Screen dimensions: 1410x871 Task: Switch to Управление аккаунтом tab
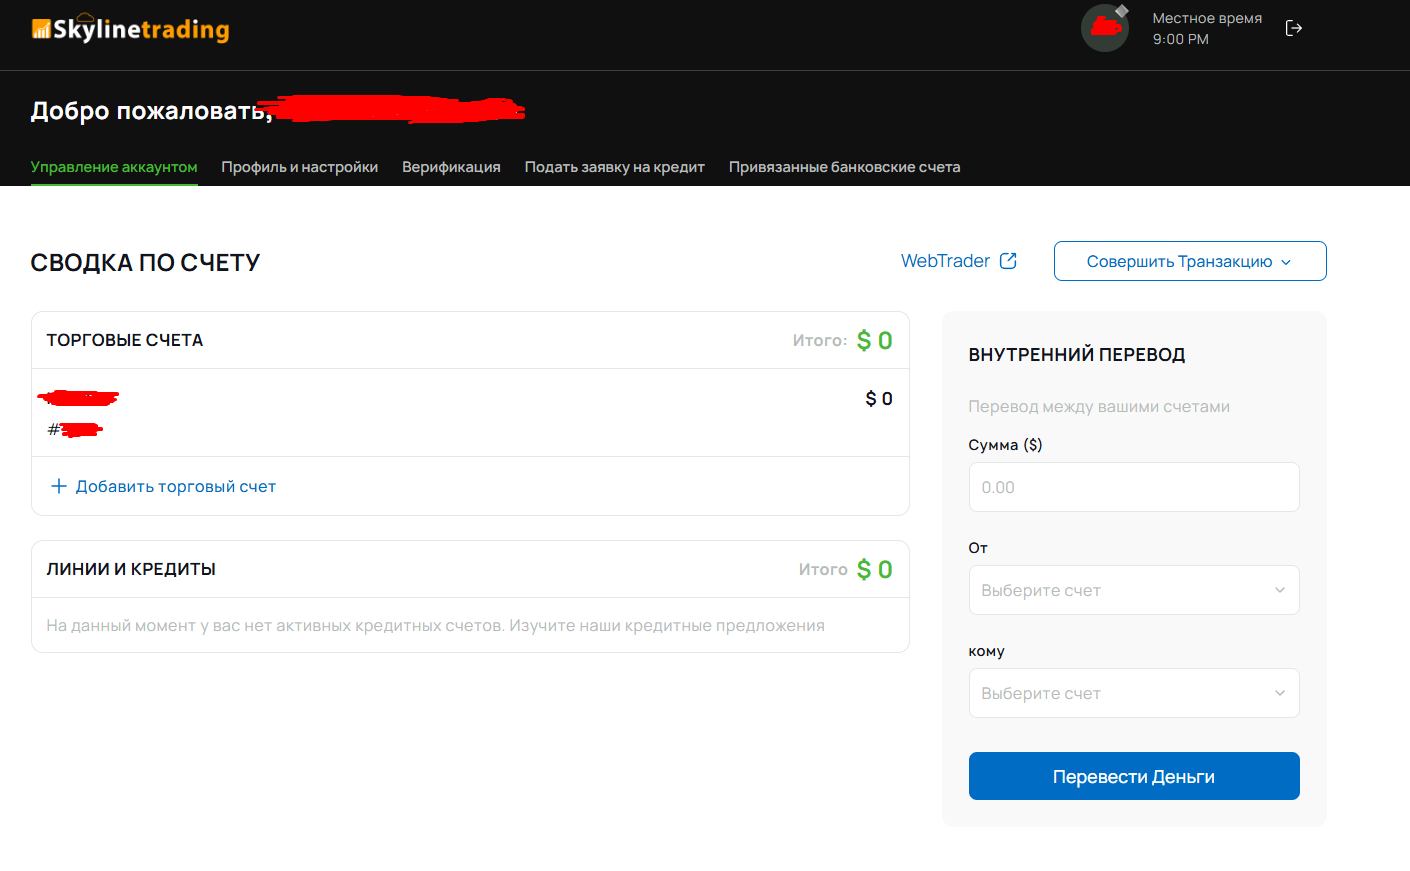click(x=114, y=167)
